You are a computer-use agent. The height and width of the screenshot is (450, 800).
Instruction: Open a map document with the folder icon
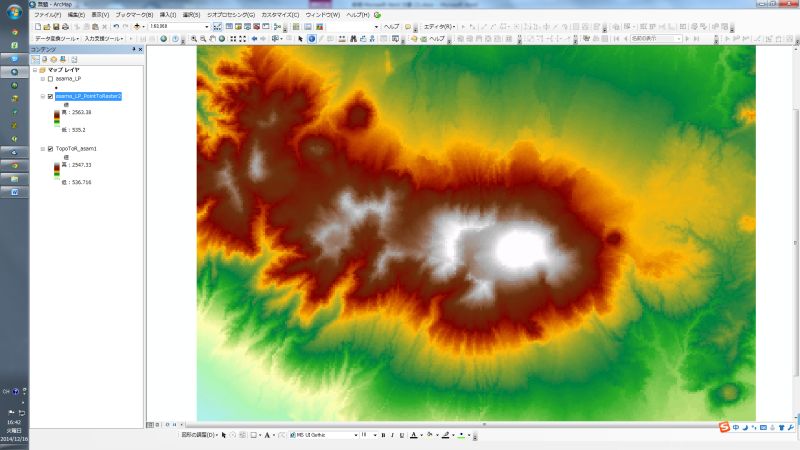tap(46, 27)
